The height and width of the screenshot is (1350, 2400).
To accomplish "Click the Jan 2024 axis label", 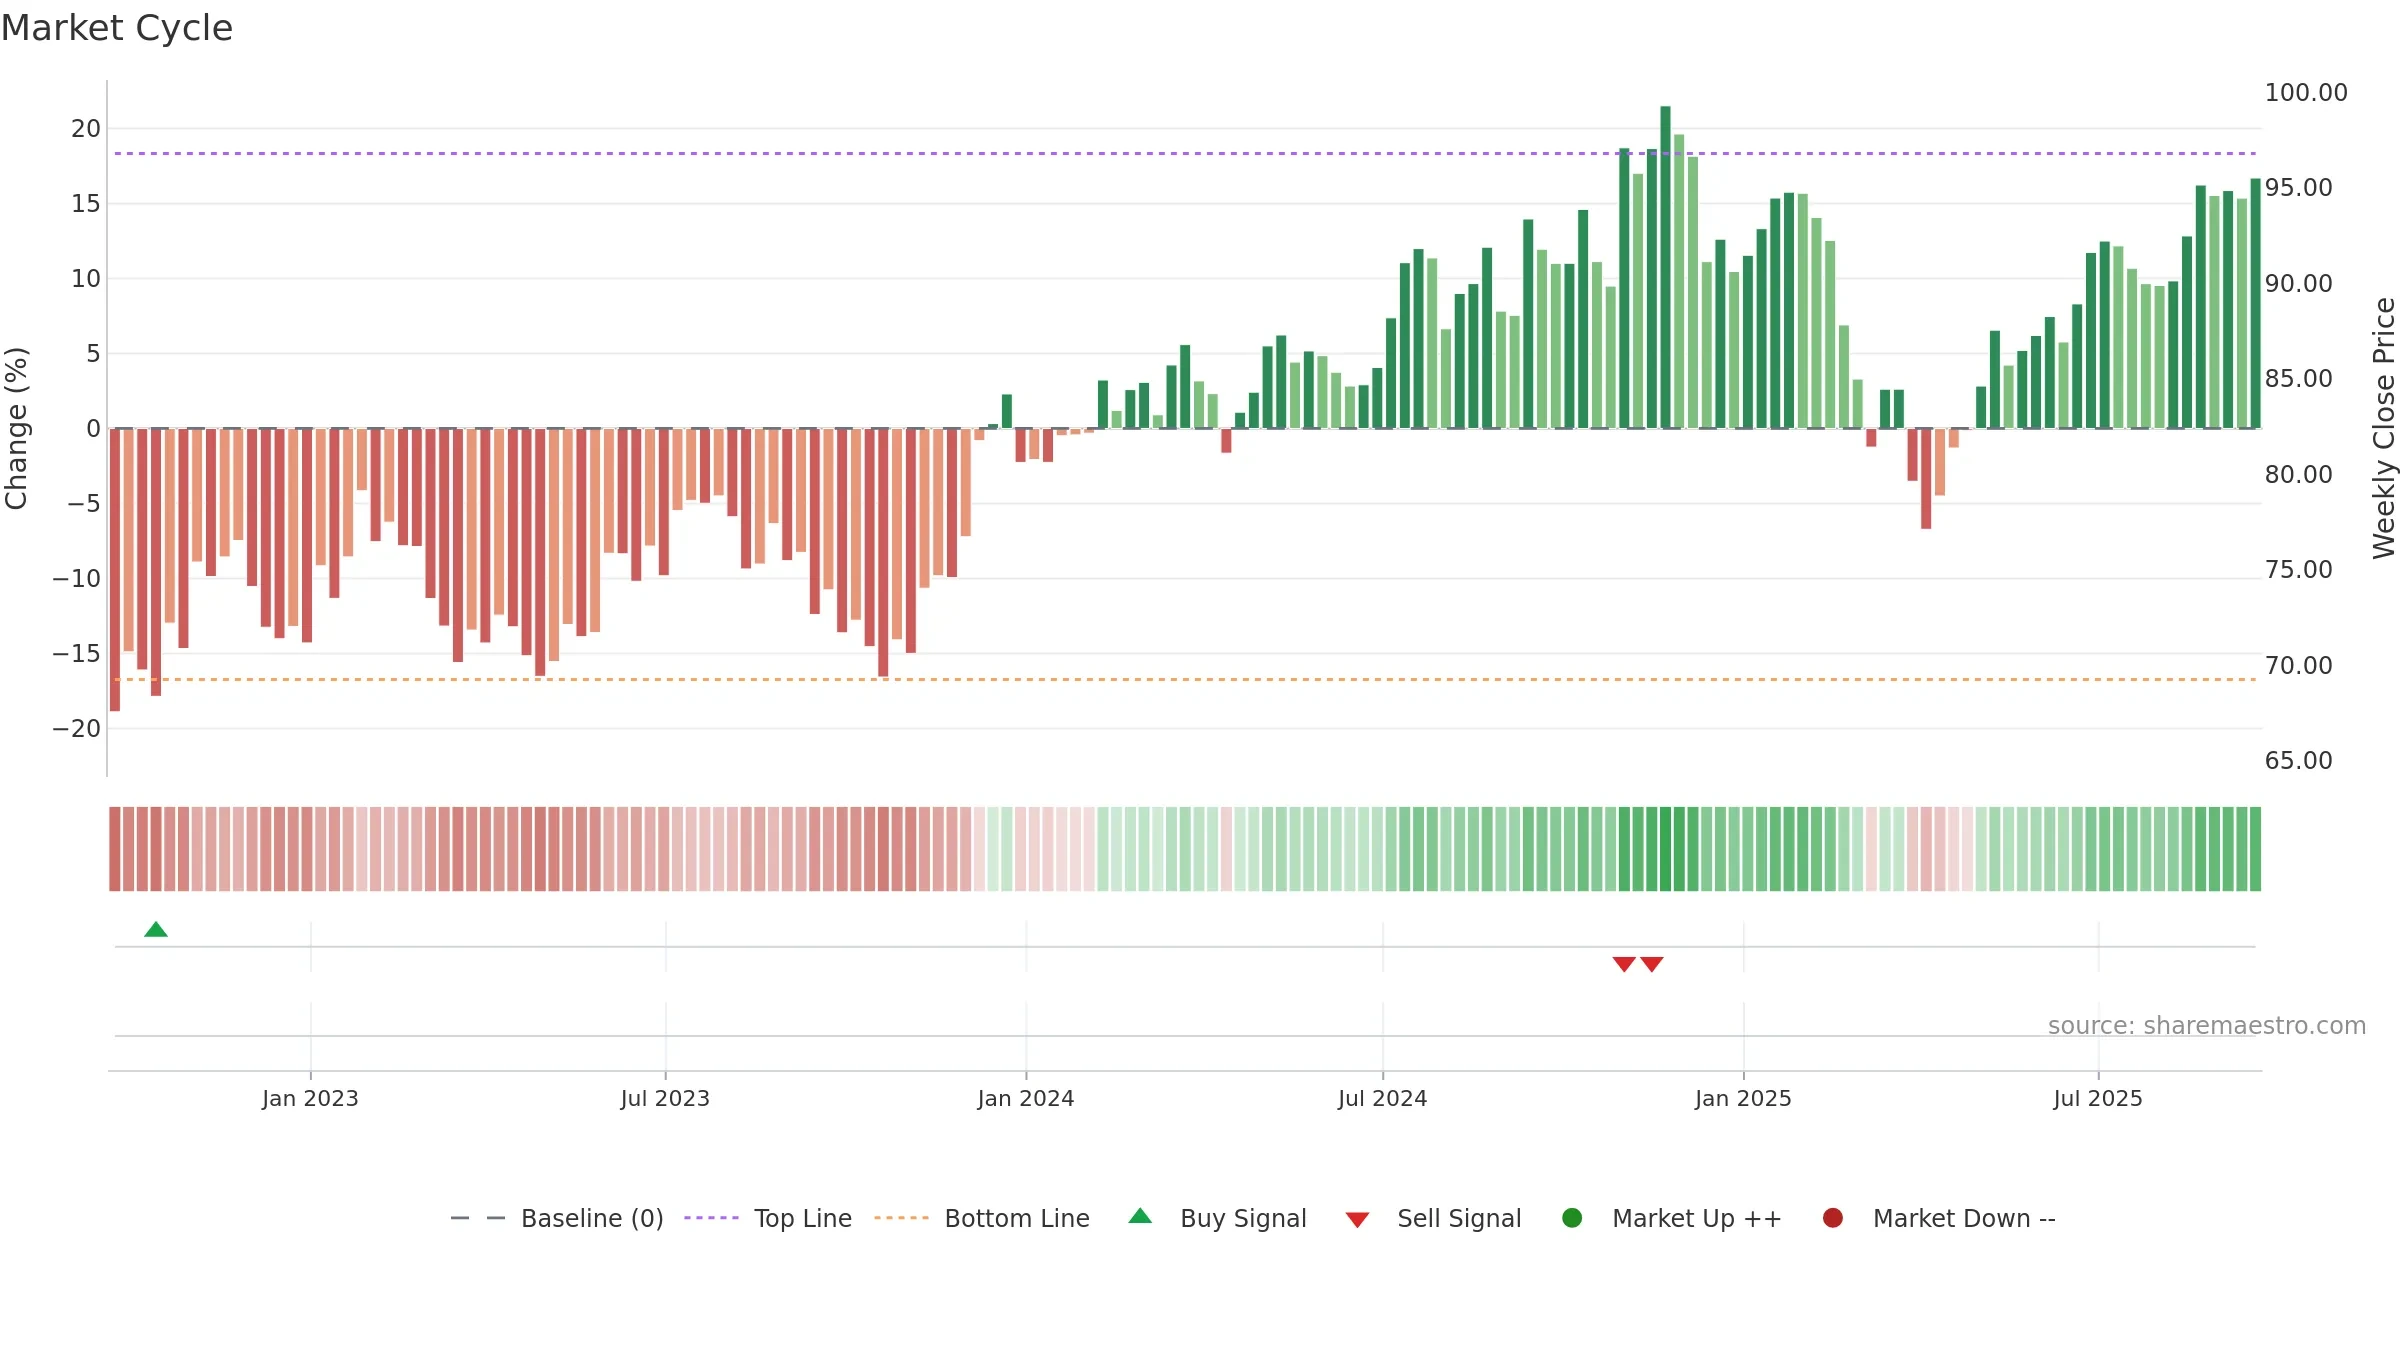I will (x=1026, y=1098).
